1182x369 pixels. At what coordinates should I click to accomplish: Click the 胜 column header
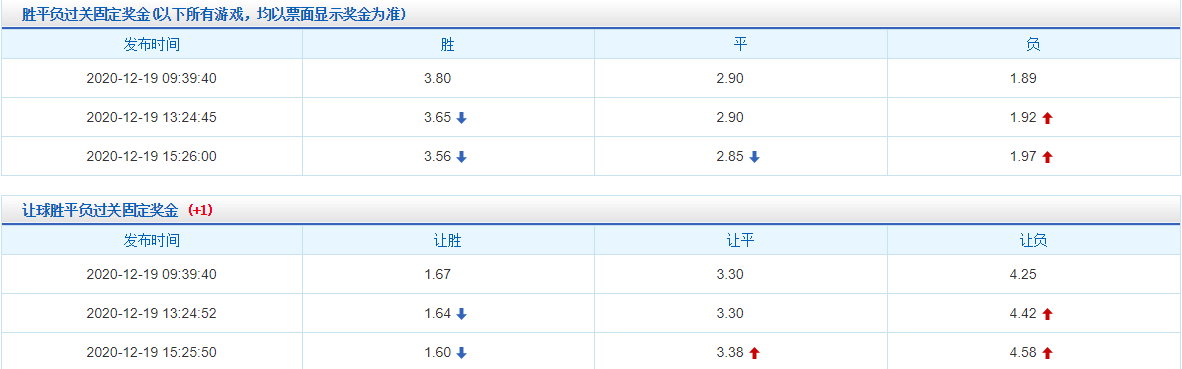click(448, 44)
